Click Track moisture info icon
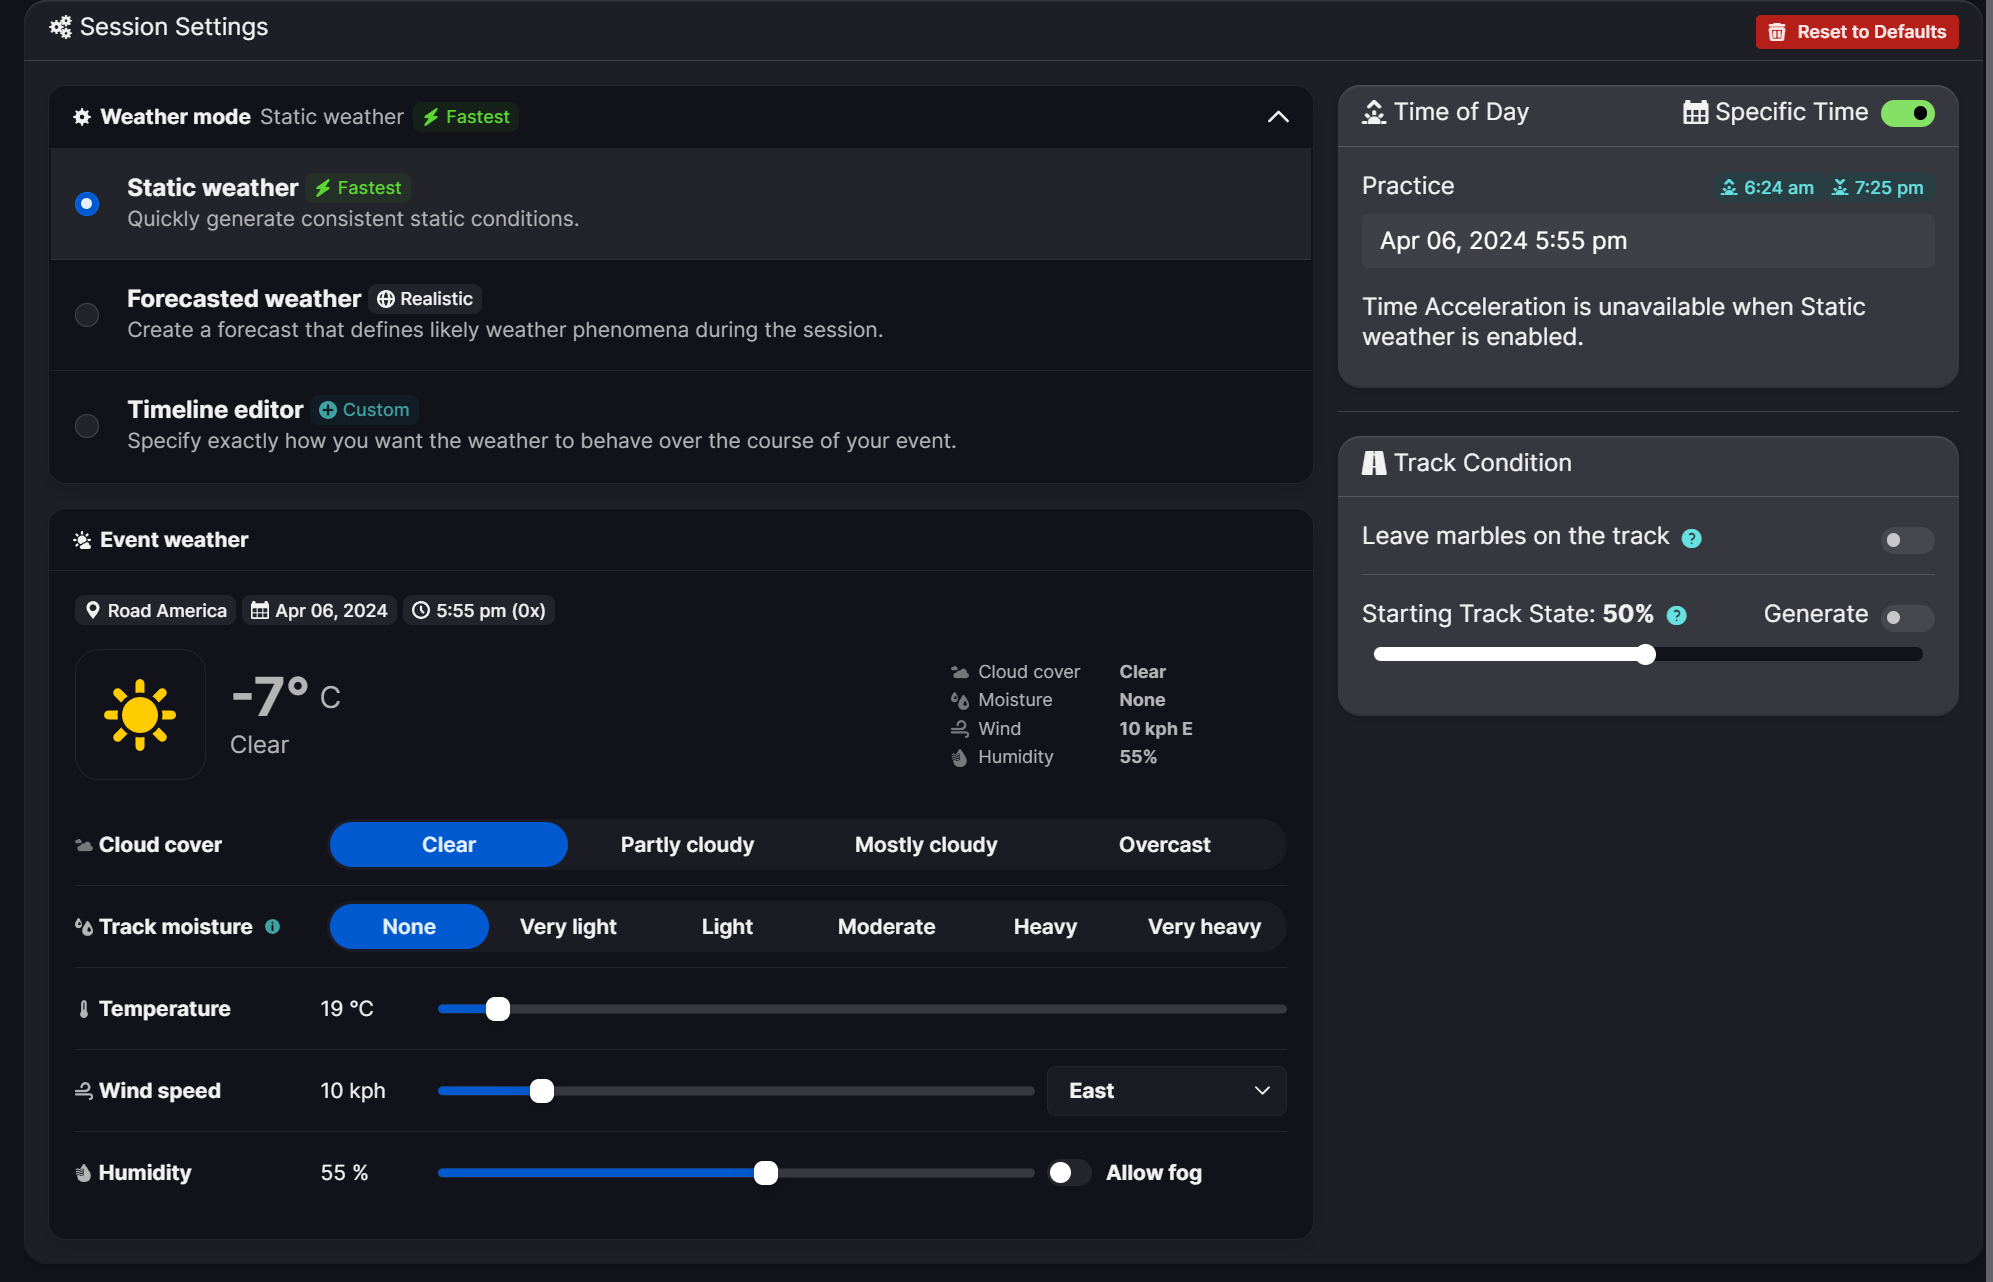 coord(272,927)
